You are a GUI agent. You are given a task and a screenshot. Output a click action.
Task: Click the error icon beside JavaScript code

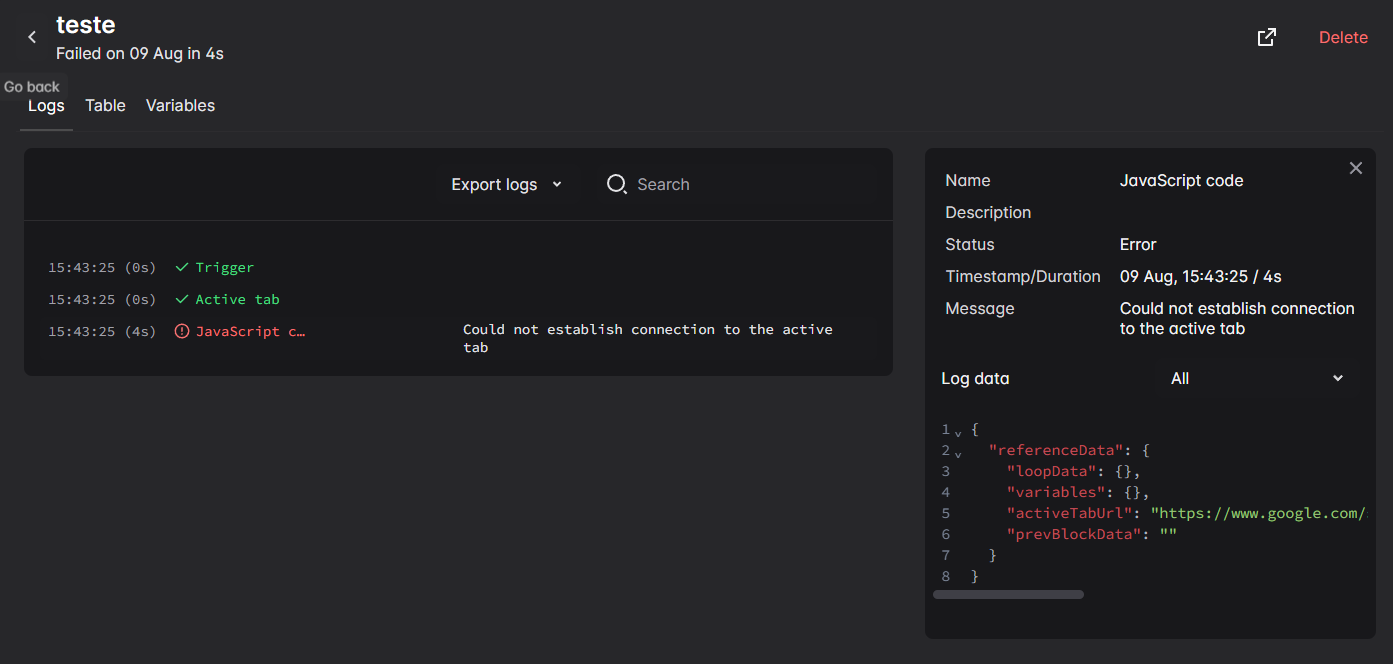coord(182,331)
